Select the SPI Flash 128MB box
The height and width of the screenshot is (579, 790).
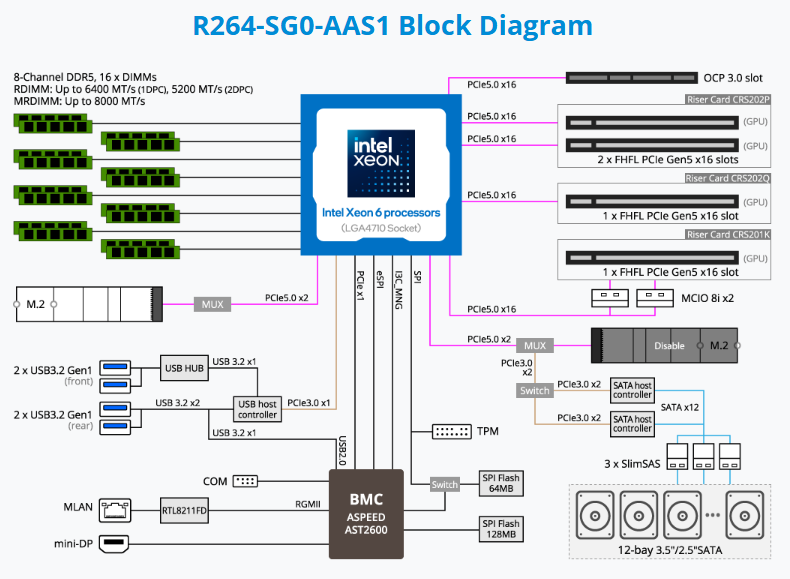[501, 529]
